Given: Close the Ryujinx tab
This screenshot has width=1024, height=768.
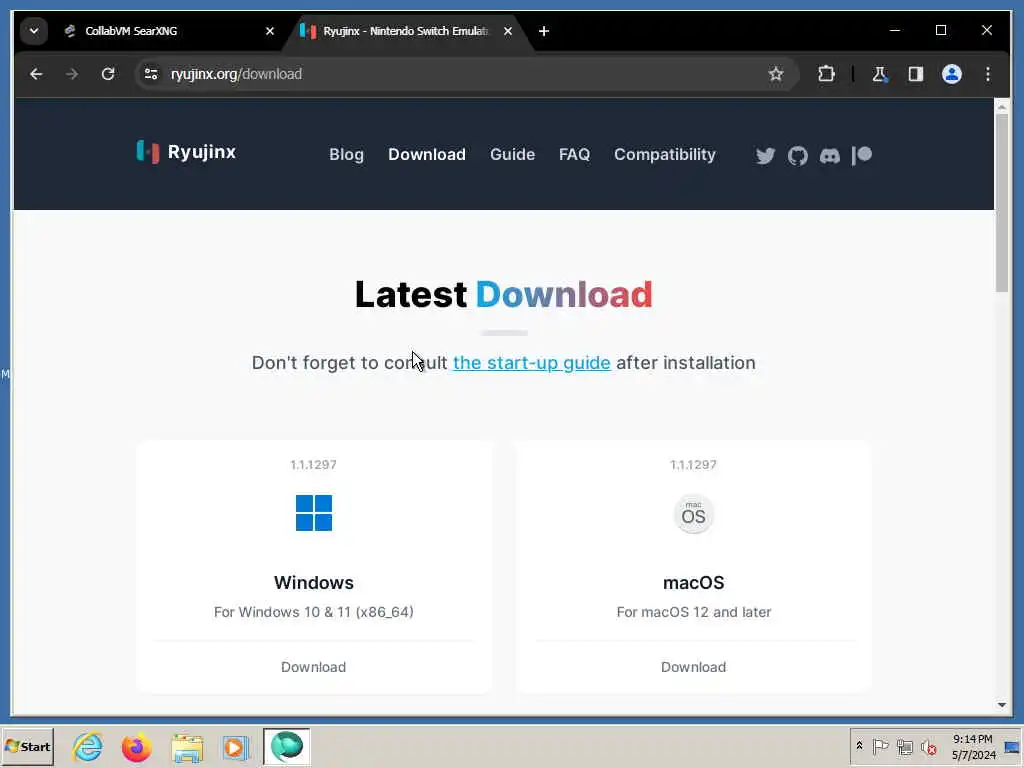Looking at the screenshot, I should [507, 31].
